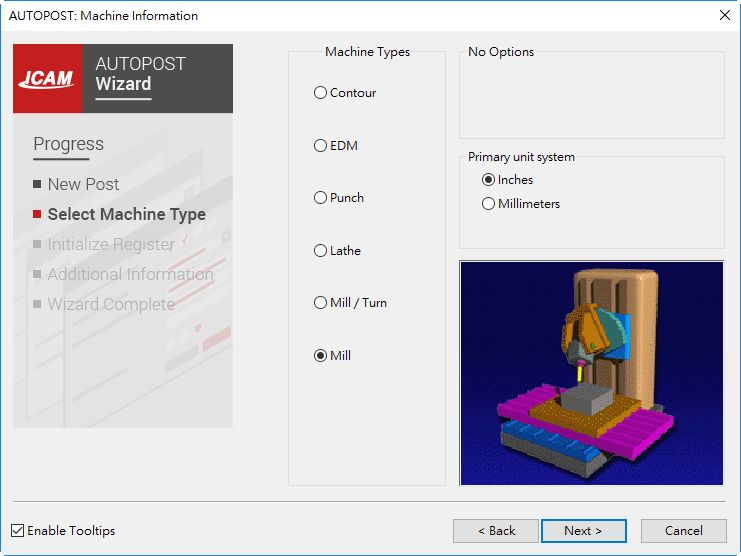Close the Machine Information dialog window

pyautogui.click(x=724, y=15)
